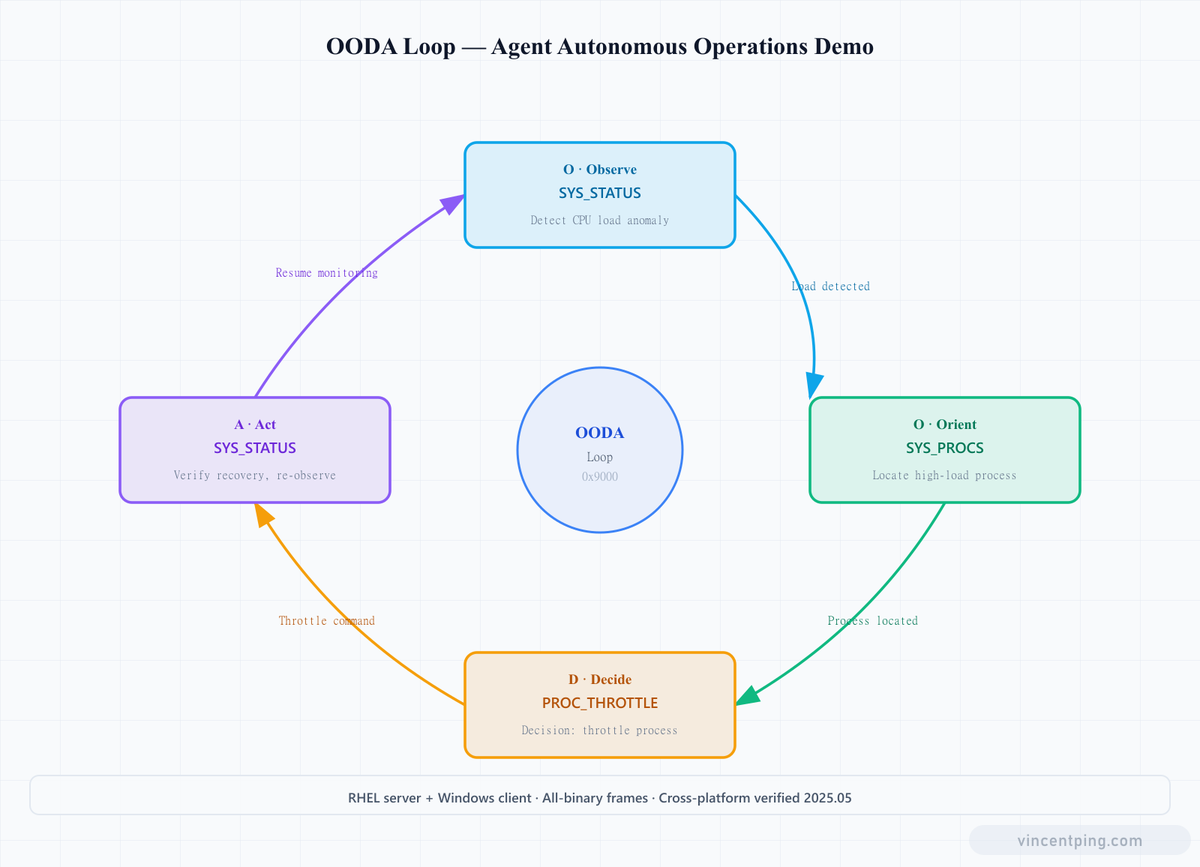Click the 'Throttle command' arrow label
Screen dimensions: 1200x867
pyautogui.click(x=327, y=621)
